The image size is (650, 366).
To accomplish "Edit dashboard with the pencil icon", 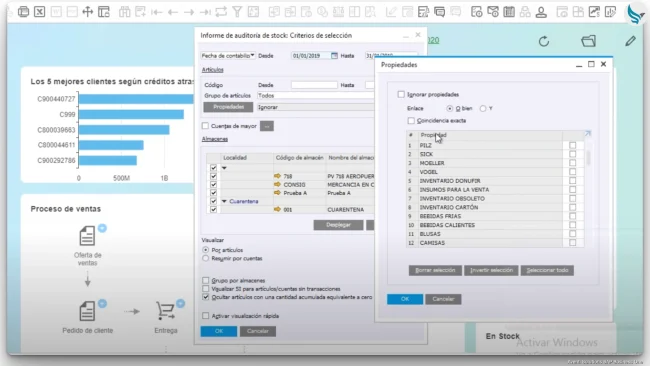I will pos(631,41).
